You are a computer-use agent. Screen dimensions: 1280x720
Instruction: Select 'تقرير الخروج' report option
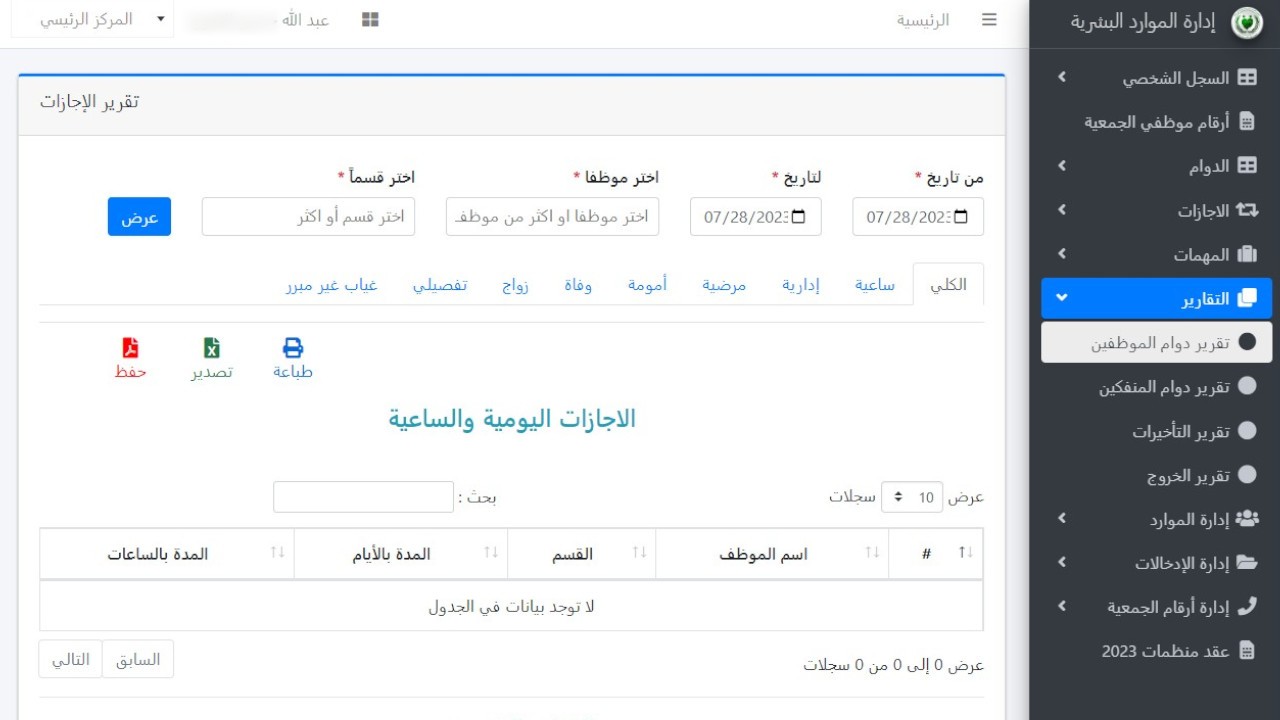point(1187,476)
